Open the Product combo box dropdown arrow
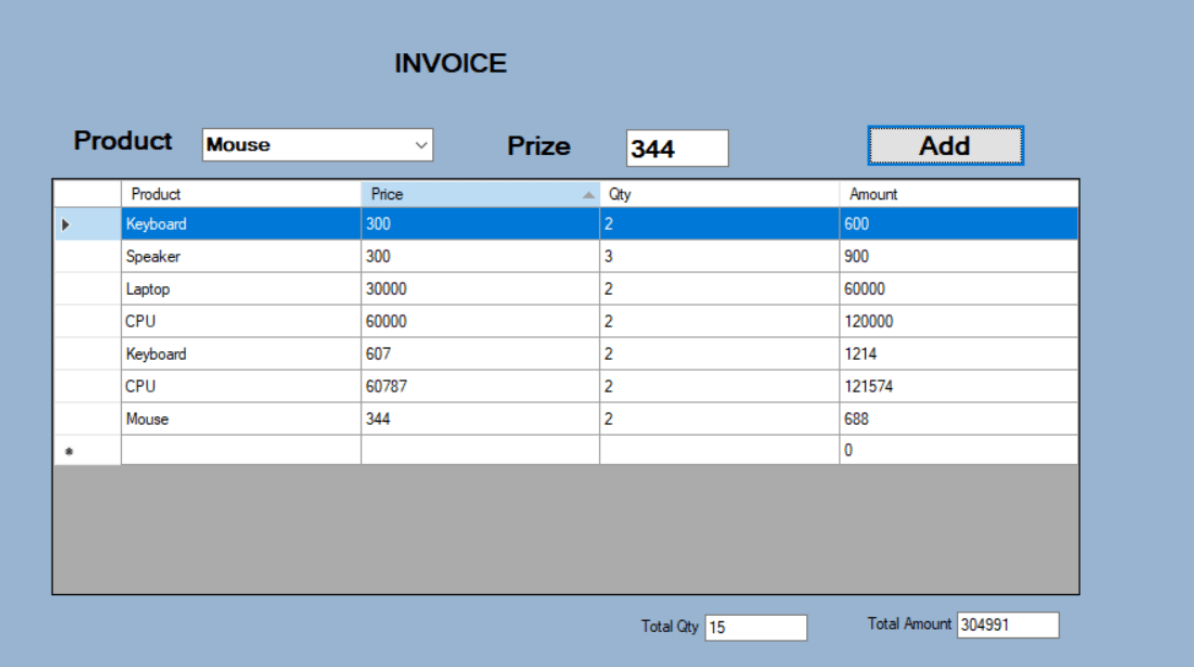 coord(421,145)
